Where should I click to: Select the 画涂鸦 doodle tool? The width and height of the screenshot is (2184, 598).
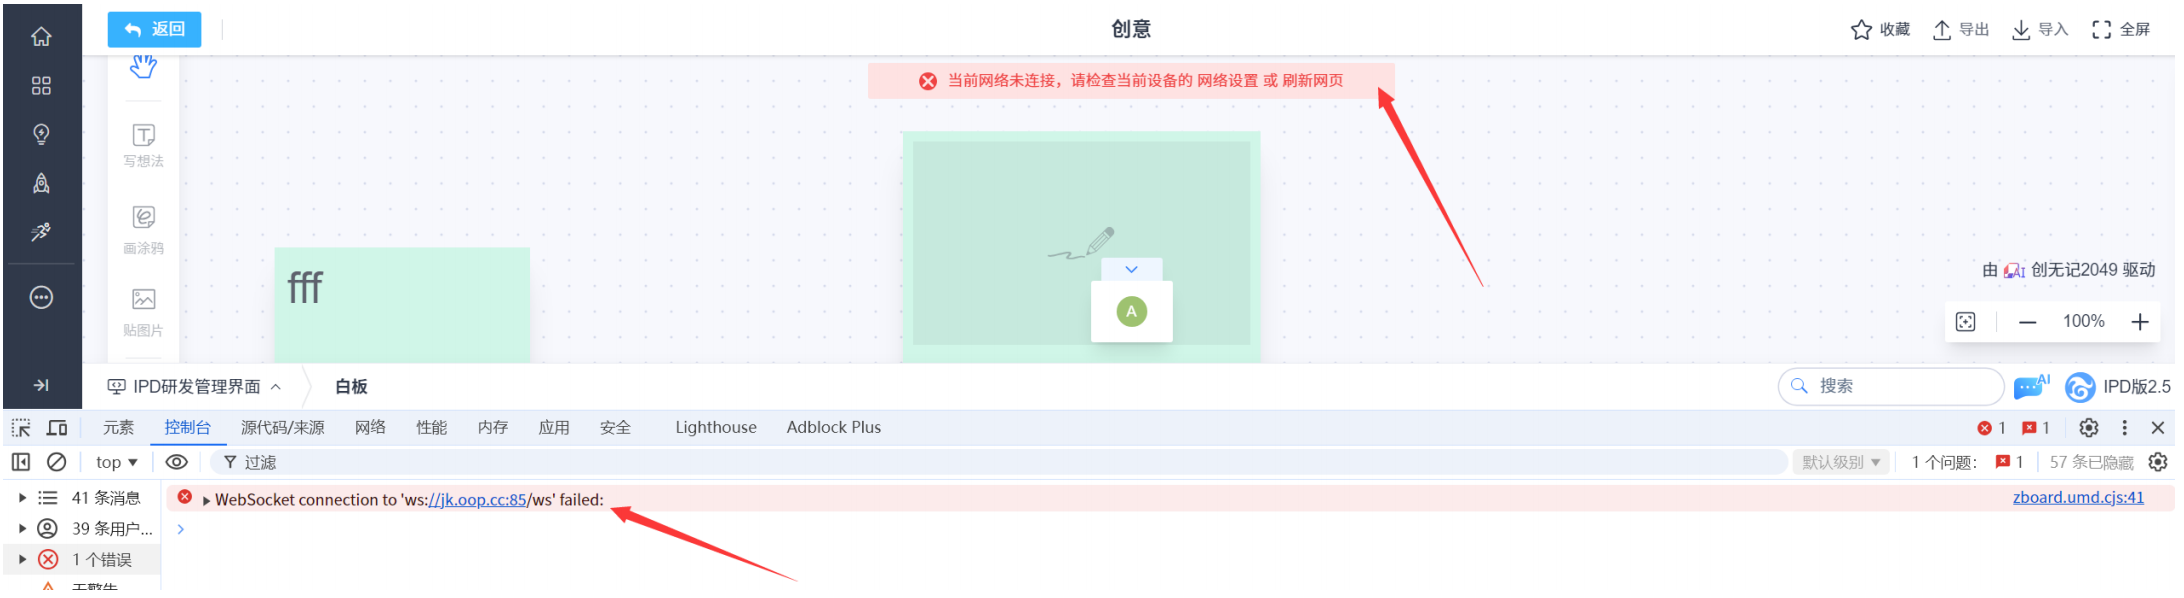point(143,229)
